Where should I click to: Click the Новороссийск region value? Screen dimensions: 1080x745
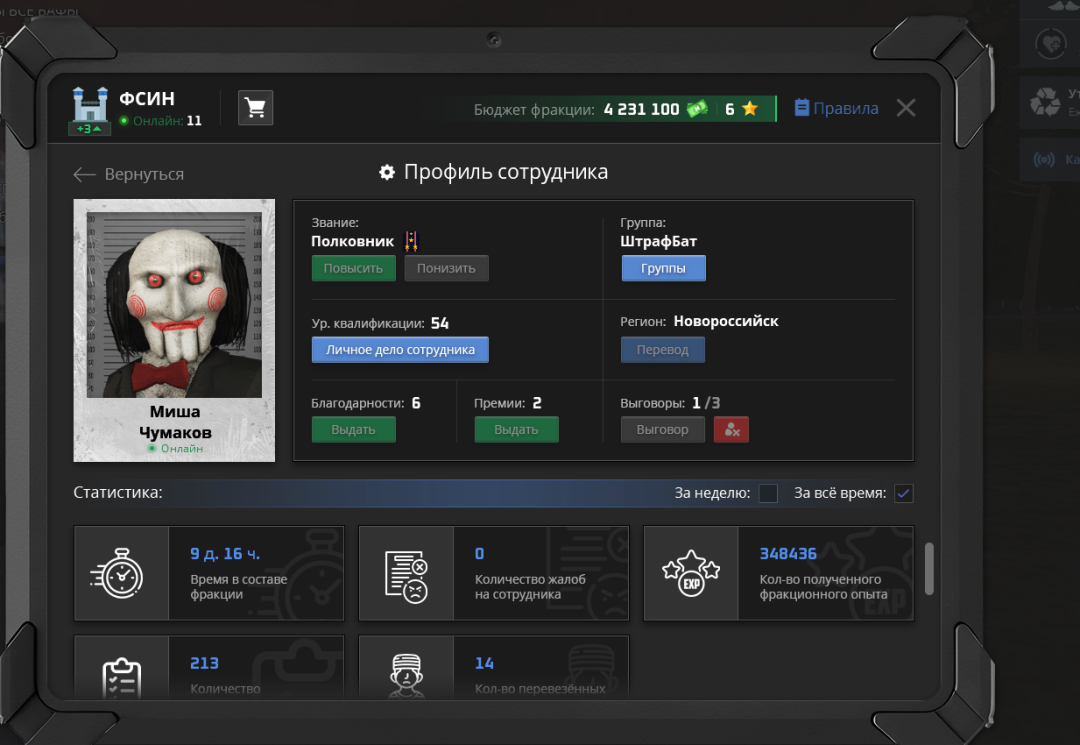pos(726,321)
